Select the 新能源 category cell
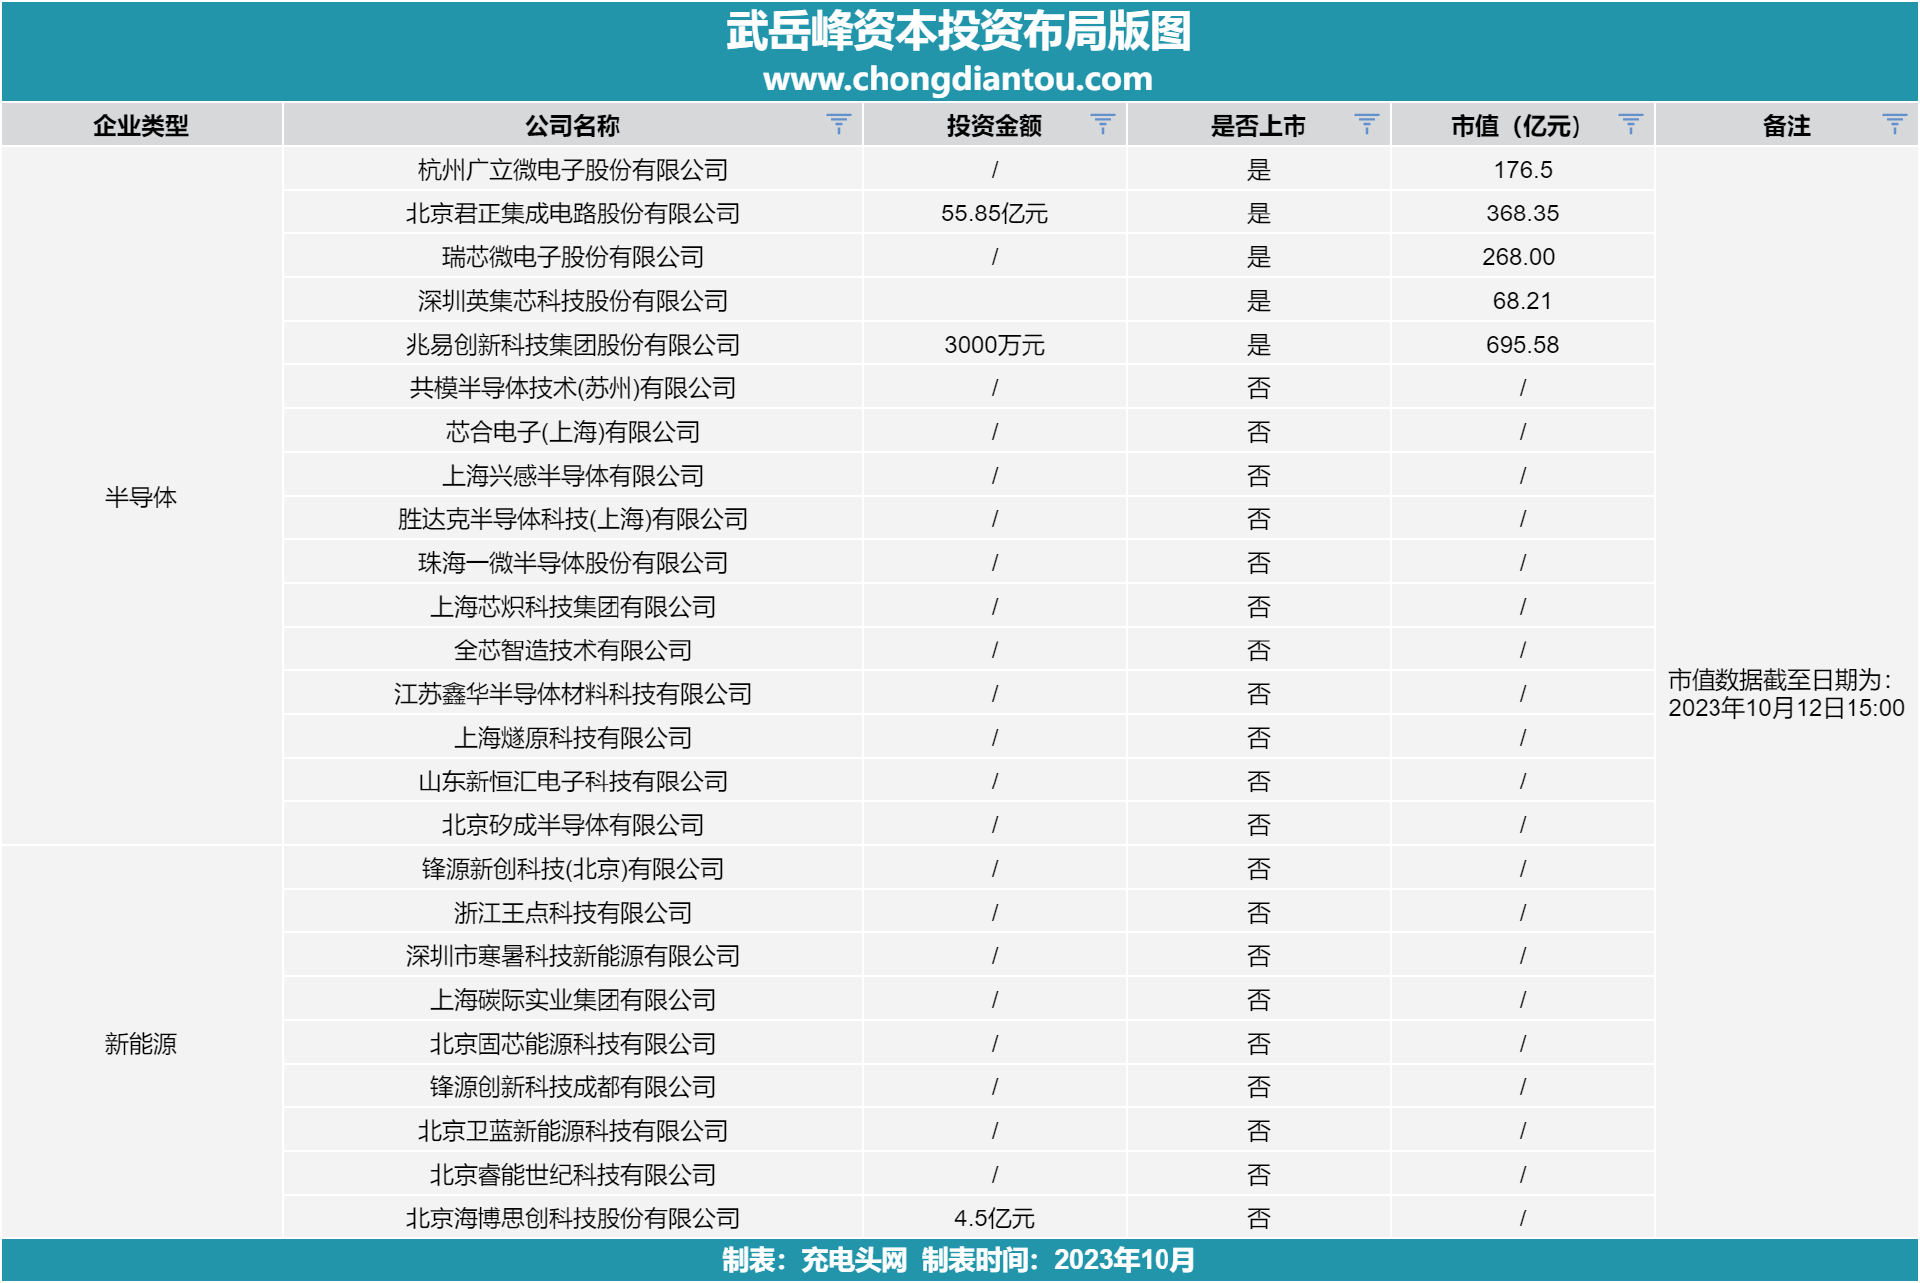The image size is (1920, 1283). click(x=141, y=1043)
